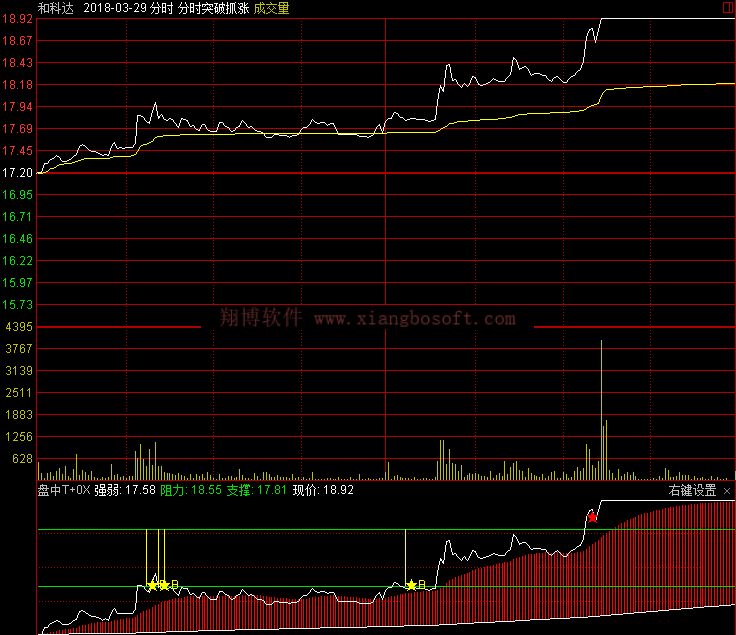Image resolution: width=736 pixels, height=635 pixels.
Task: Click the 3767 volume axis label
Action: pos(19,349)
